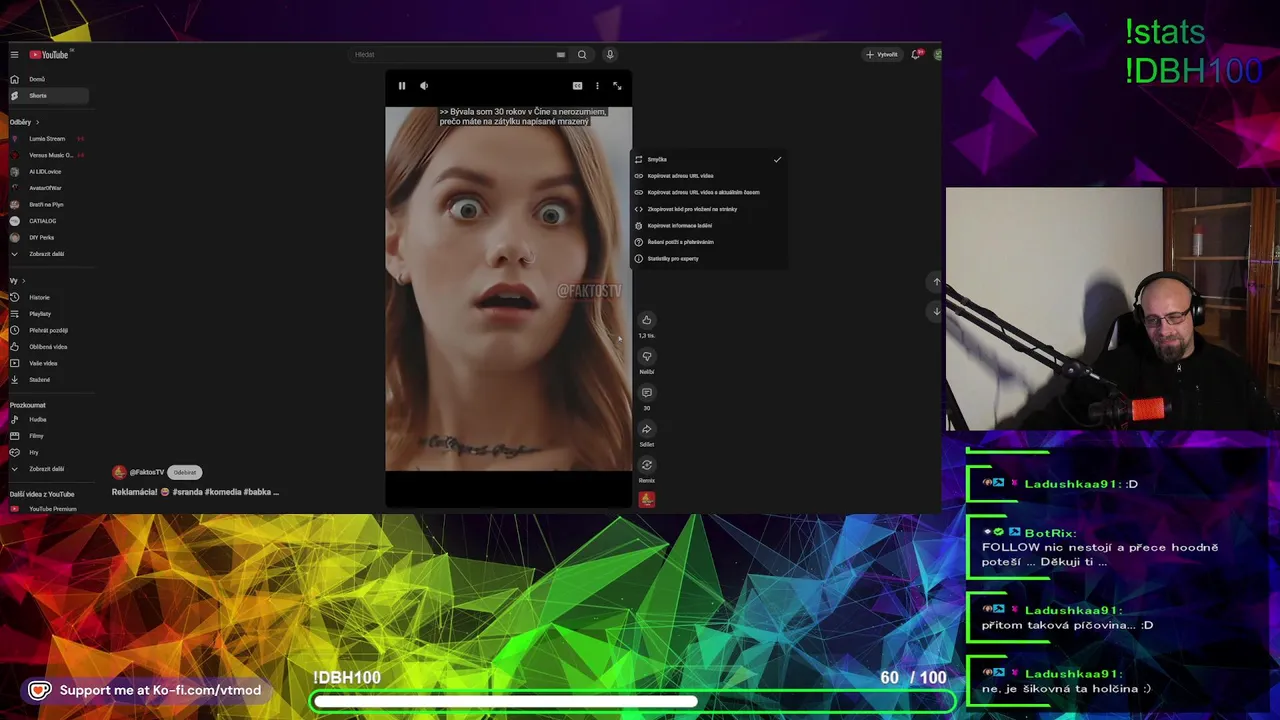
Task: Choose Kopírovat informace ladění
Action: pyautogui.click(x=709, y=225)
